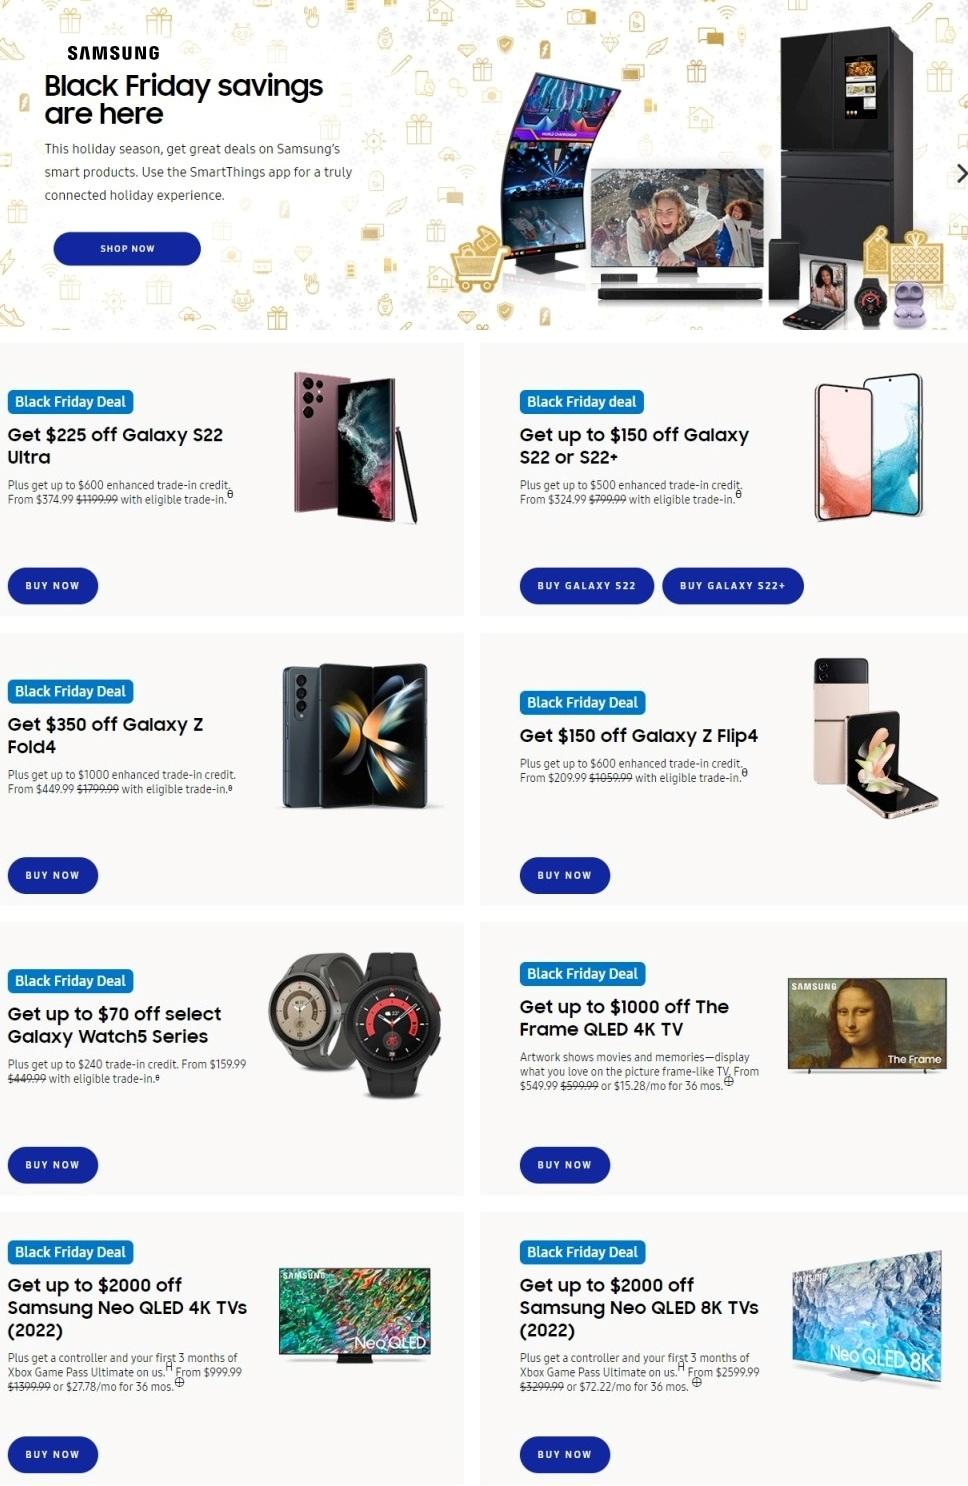Click Buy Now for Galaxy Z Flip4
This screenshot has width=968, height=1486.
564,875
